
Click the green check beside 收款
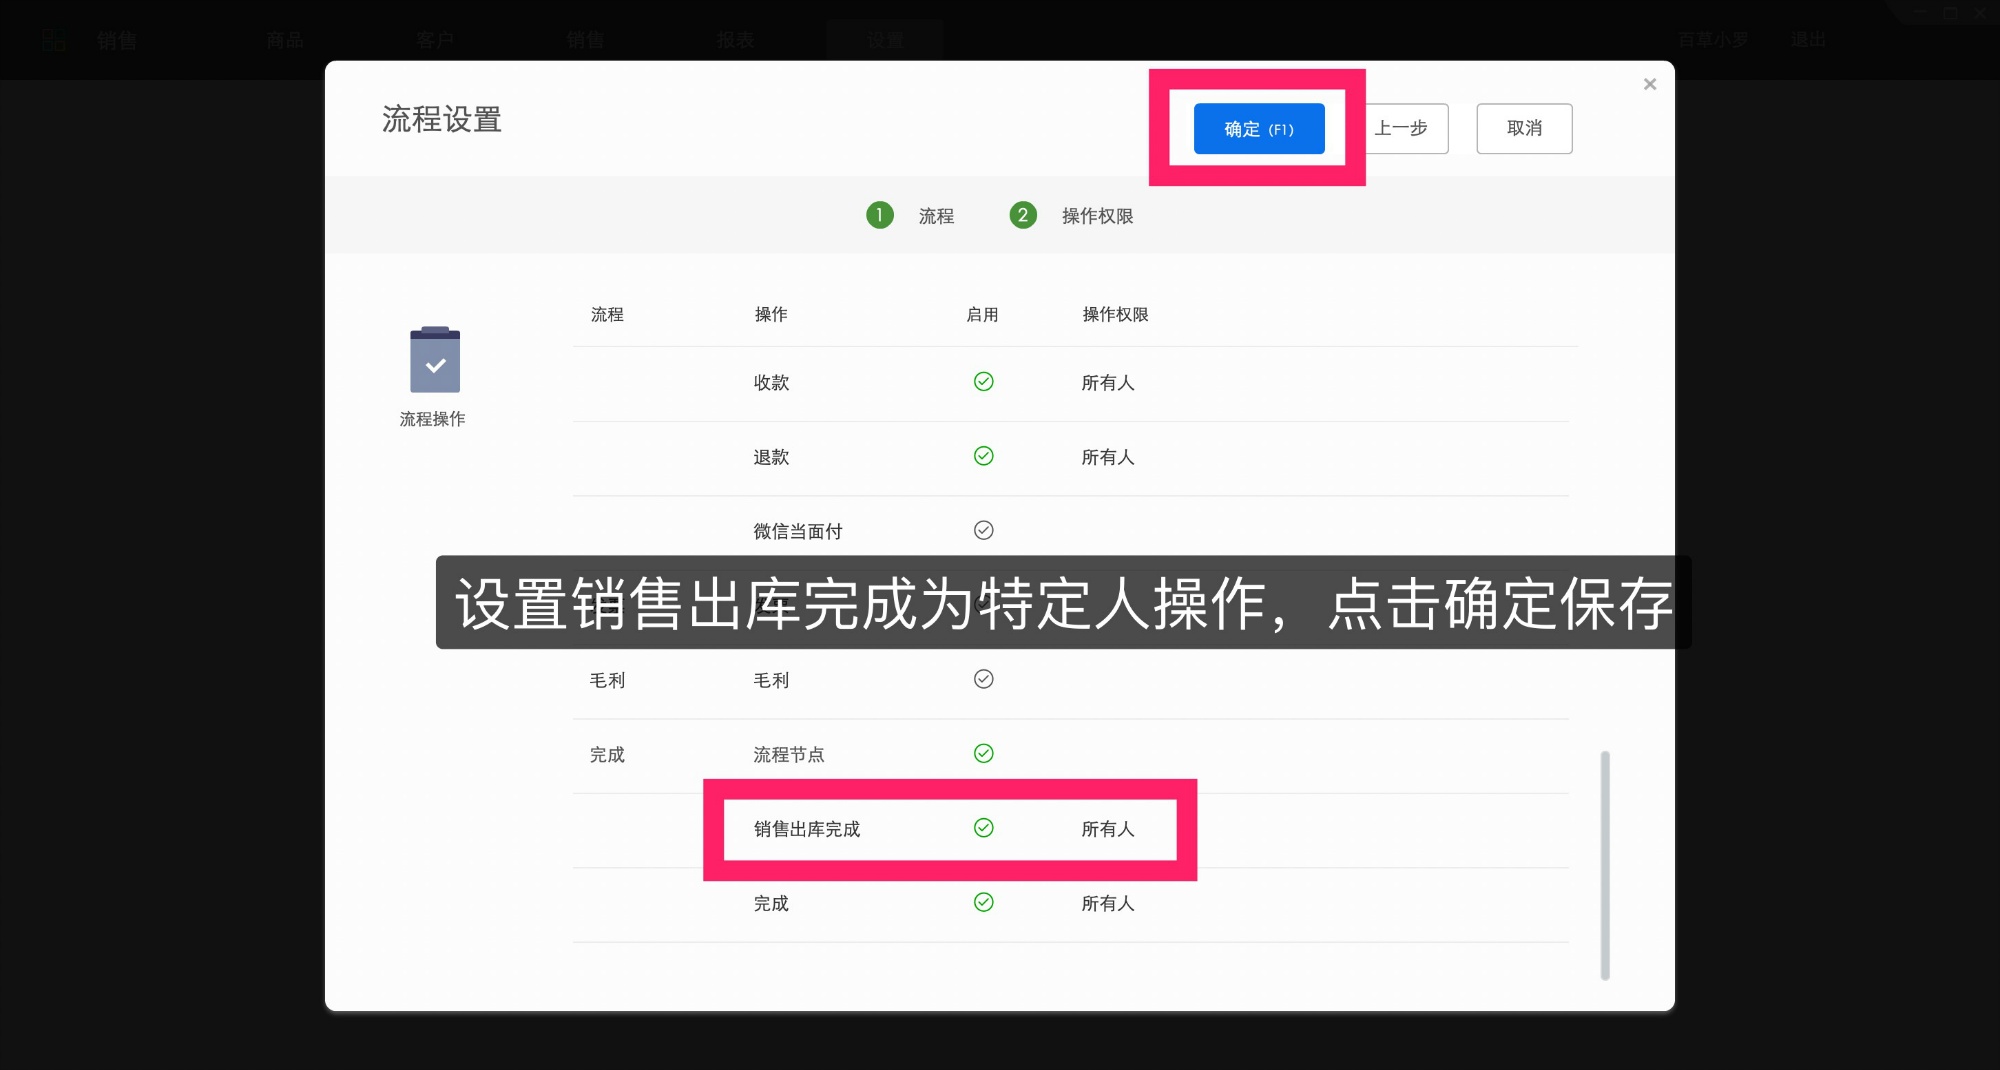984,382
